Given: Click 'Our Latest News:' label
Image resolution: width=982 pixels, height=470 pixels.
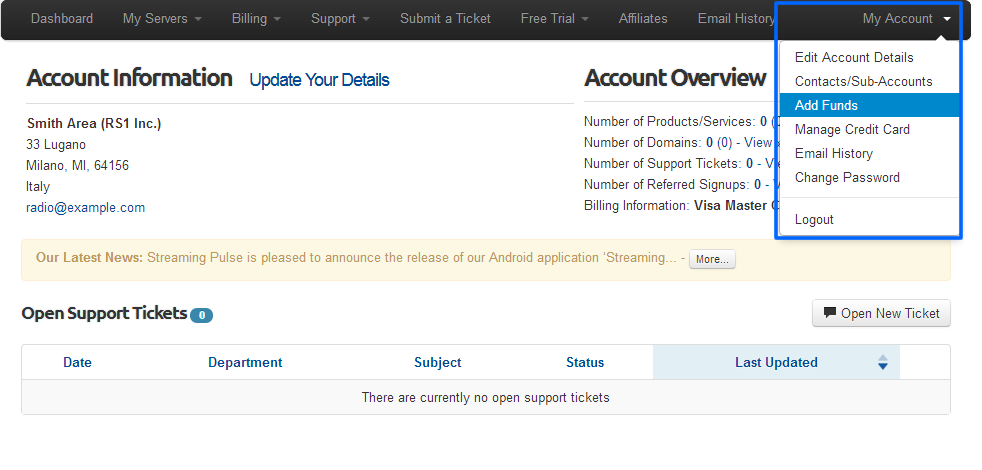Looking at the screenshot, I should [90, 258].
